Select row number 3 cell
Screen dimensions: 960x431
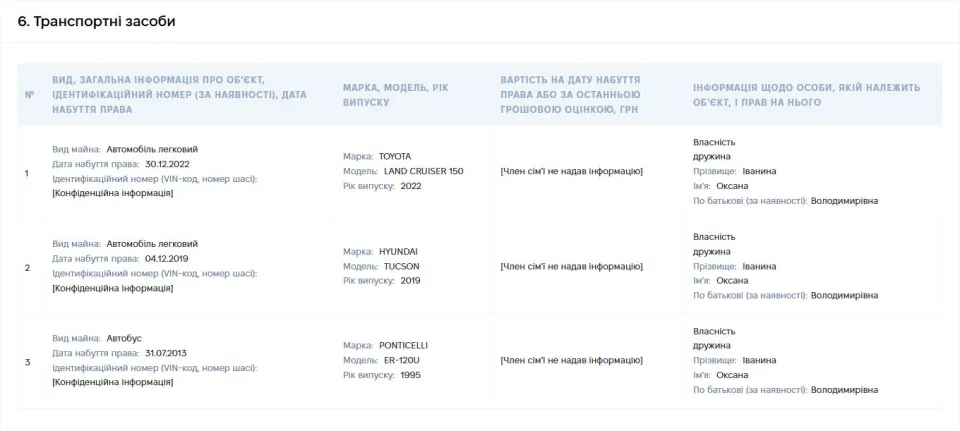[26, 362]
